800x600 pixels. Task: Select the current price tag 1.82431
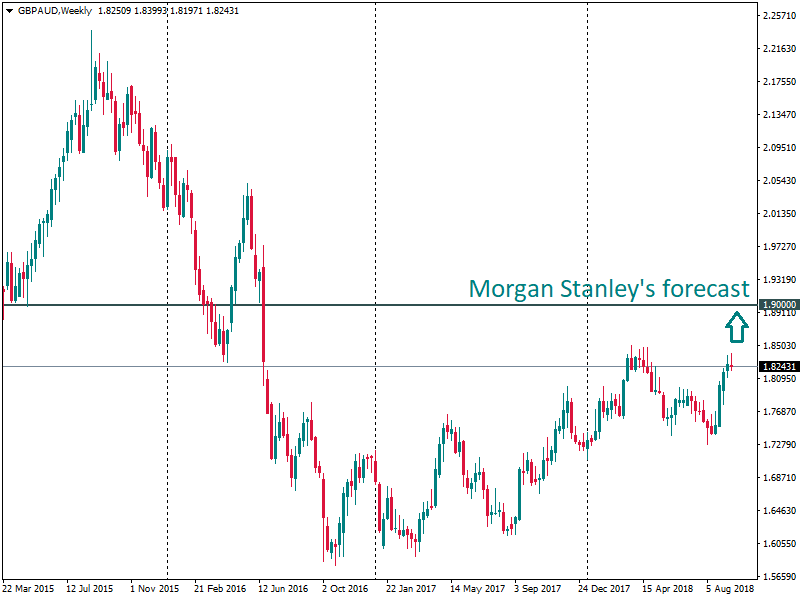point(777,367)
